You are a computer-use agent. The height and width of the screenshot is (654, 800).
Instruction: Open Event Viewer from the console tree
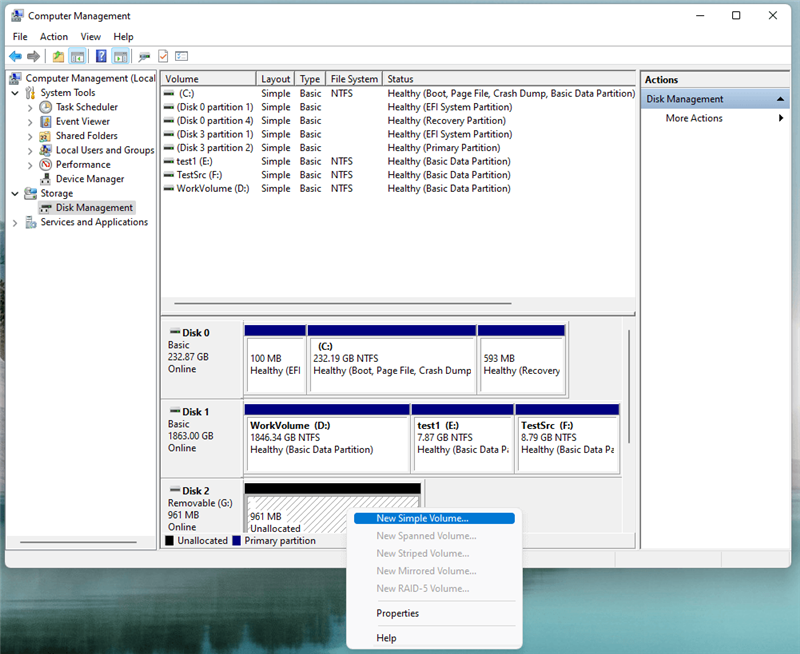point(45,121)
